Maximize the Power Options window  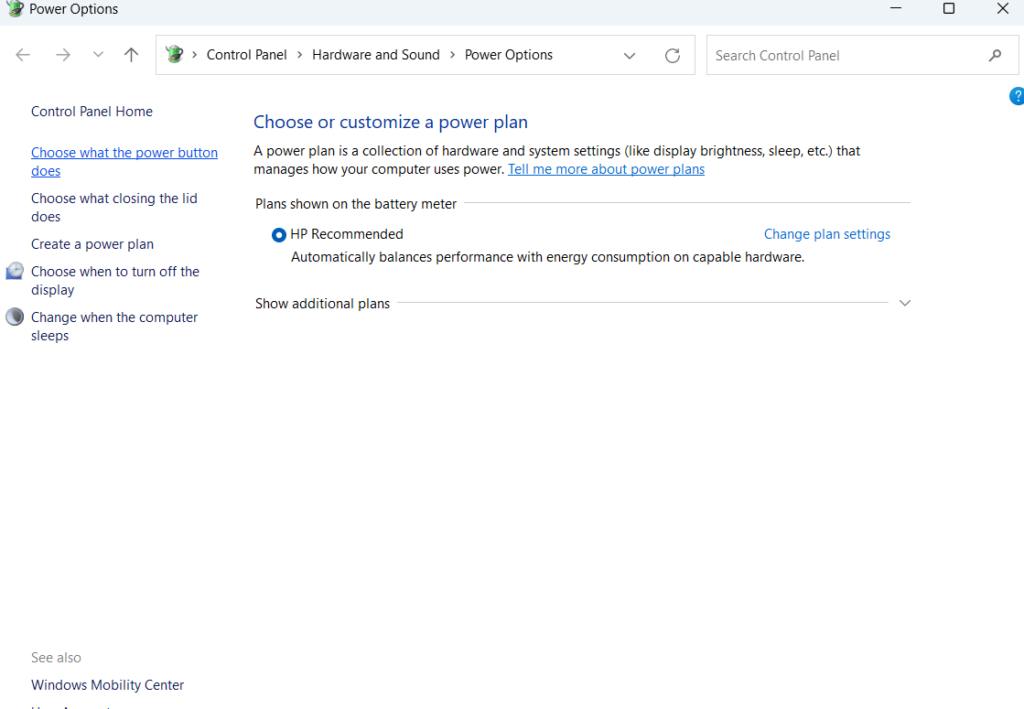pos(949,8)
